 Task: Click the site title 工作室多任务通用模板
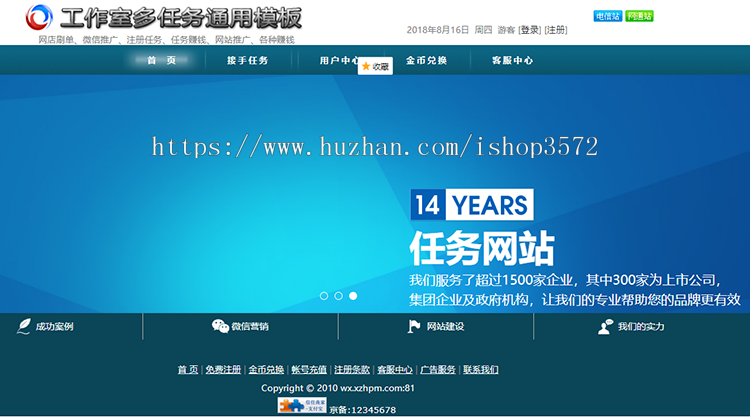(x=181, y=18)
